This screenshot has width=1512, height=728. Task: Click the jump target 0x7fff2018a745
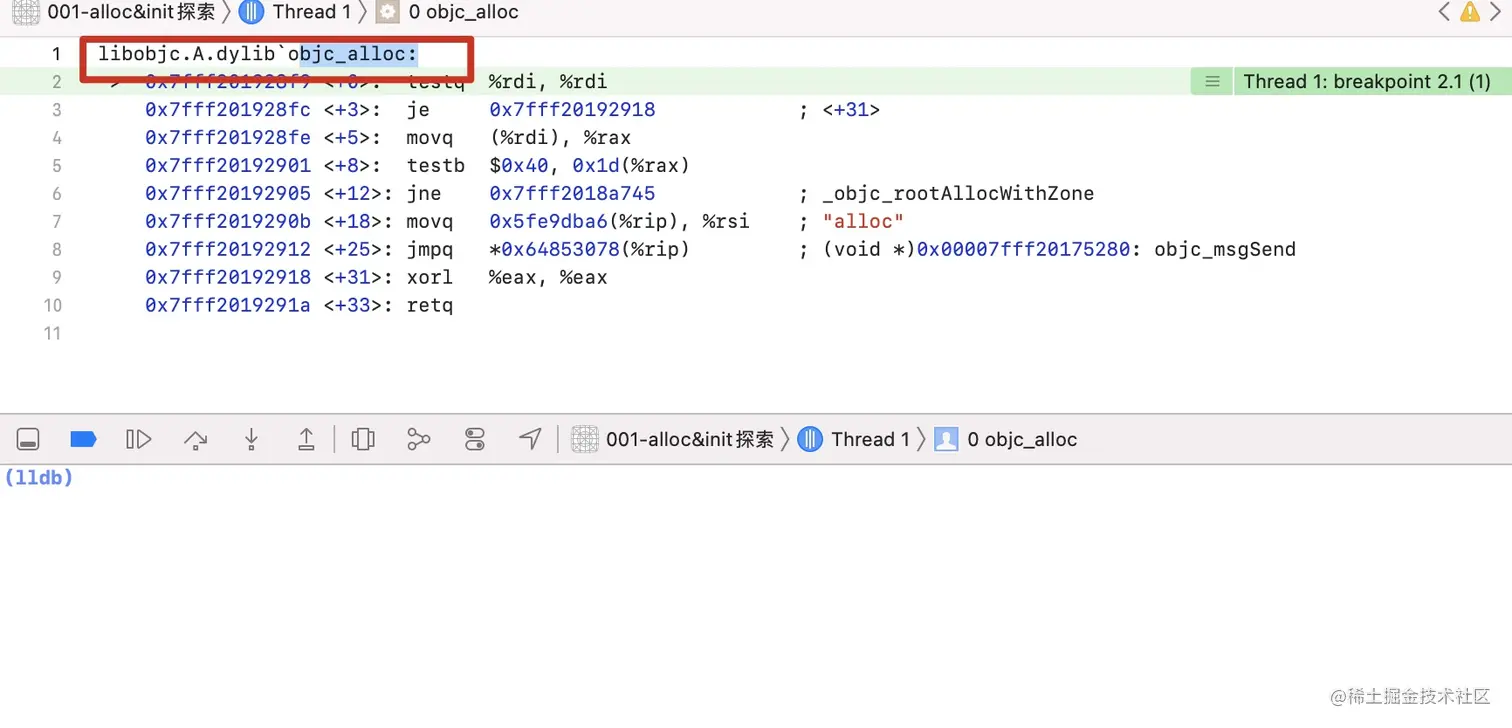pos(572,194)
